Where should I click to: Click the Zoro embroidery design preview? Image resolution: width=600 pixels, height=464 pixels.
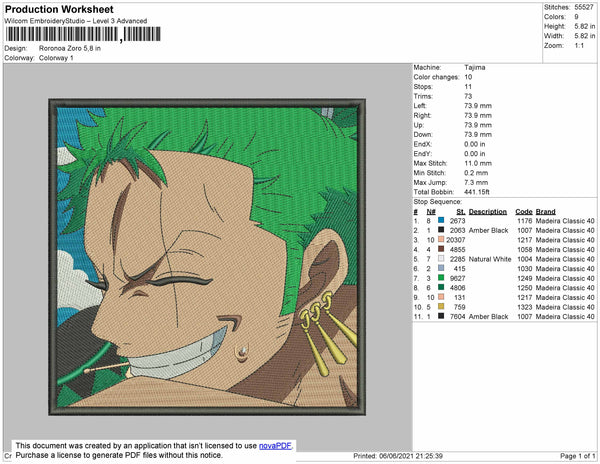coord(207,257)
